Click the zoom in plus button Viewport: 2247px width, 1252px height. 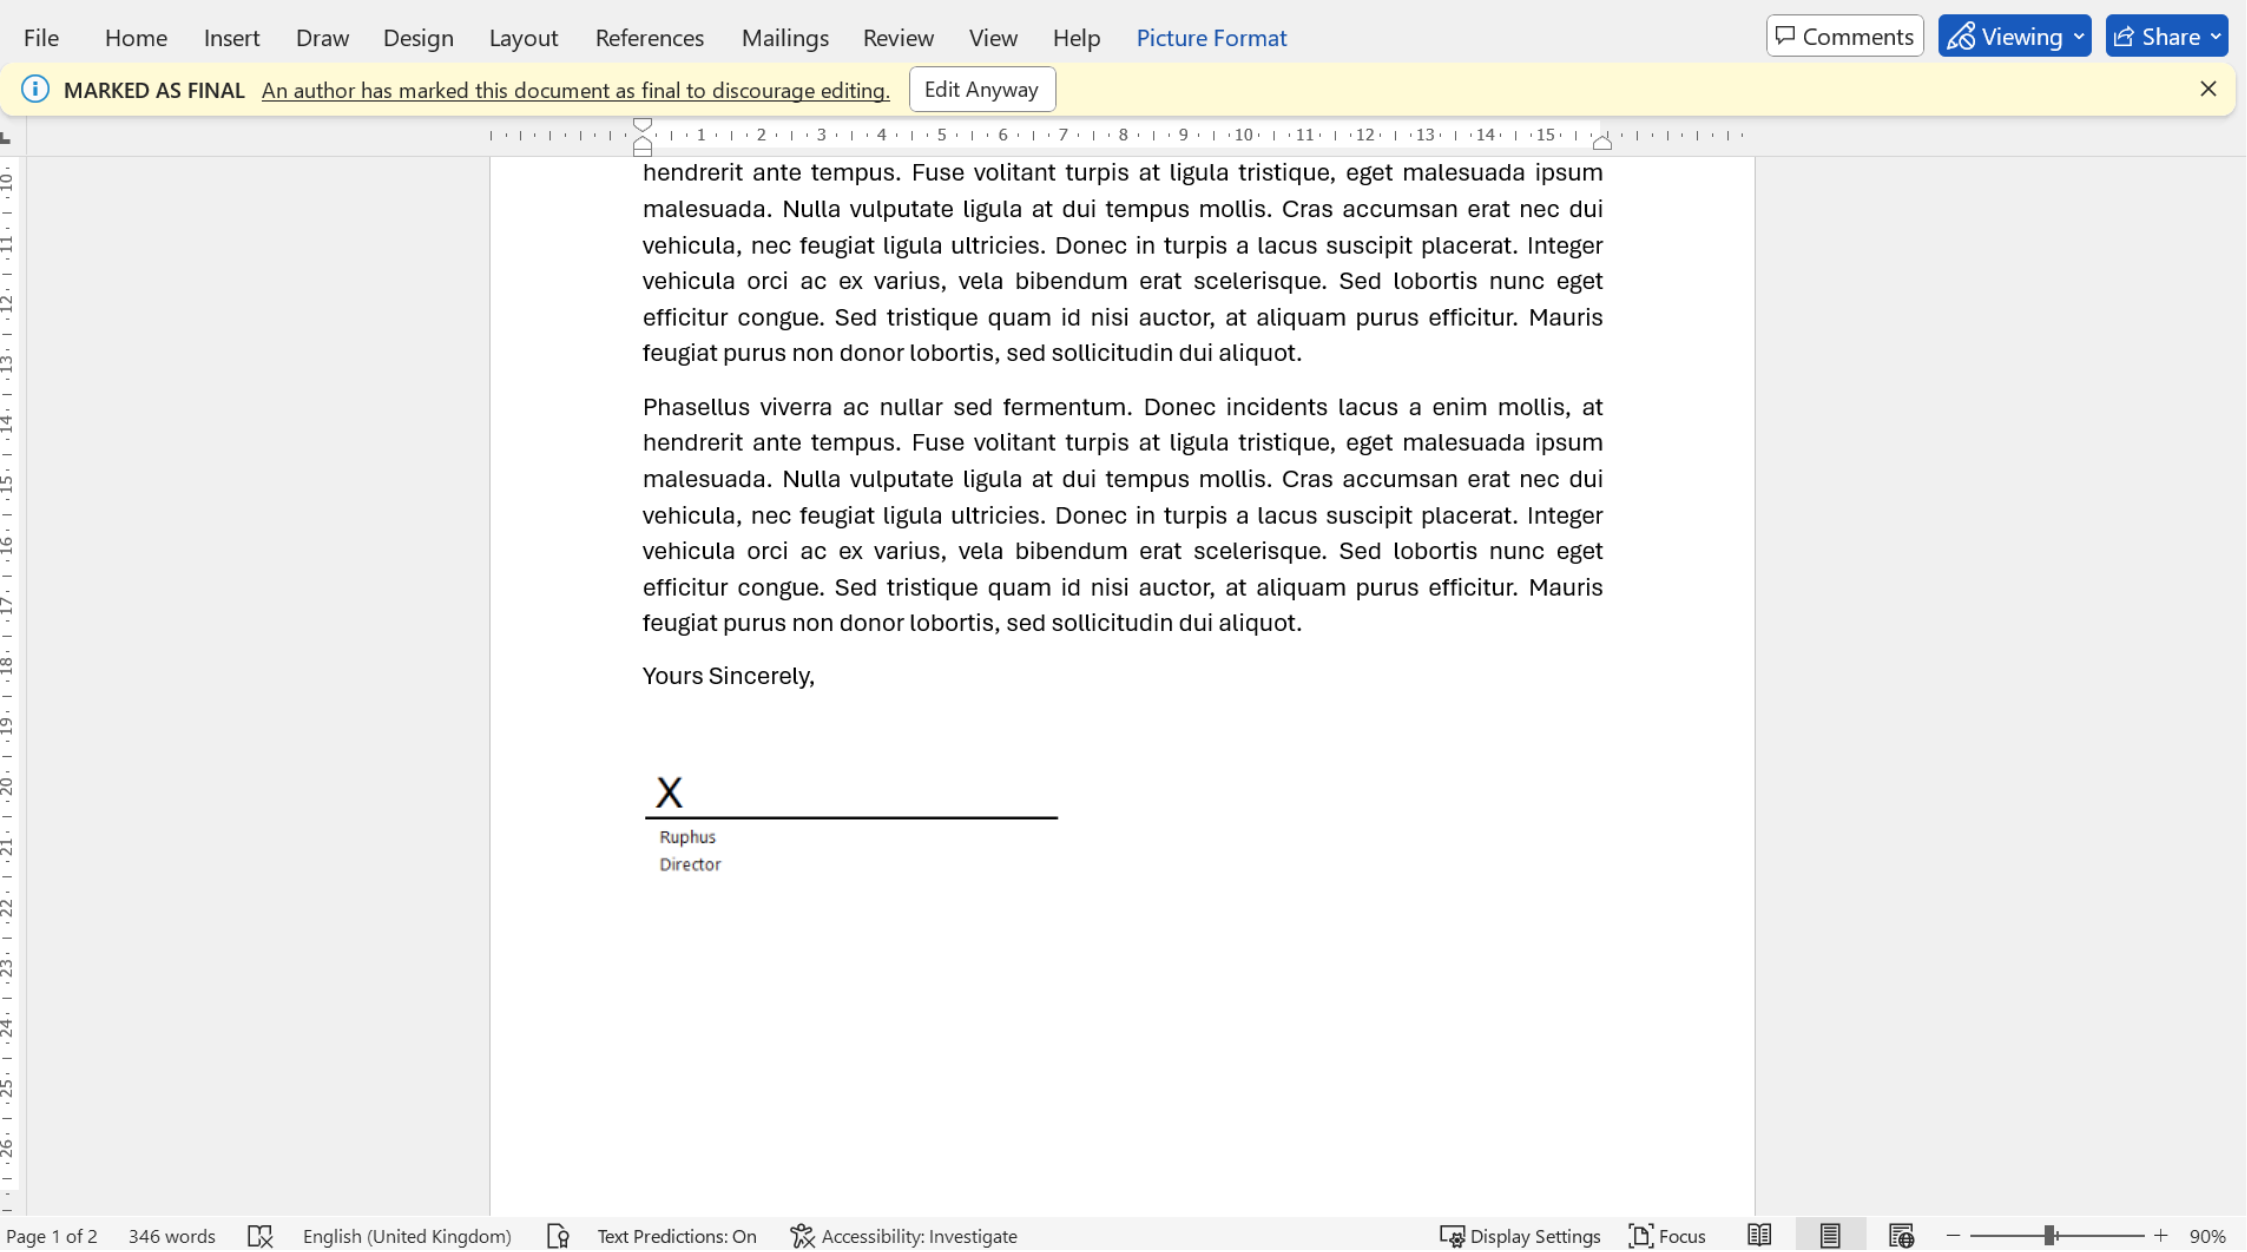[x=2160, y=1236]
